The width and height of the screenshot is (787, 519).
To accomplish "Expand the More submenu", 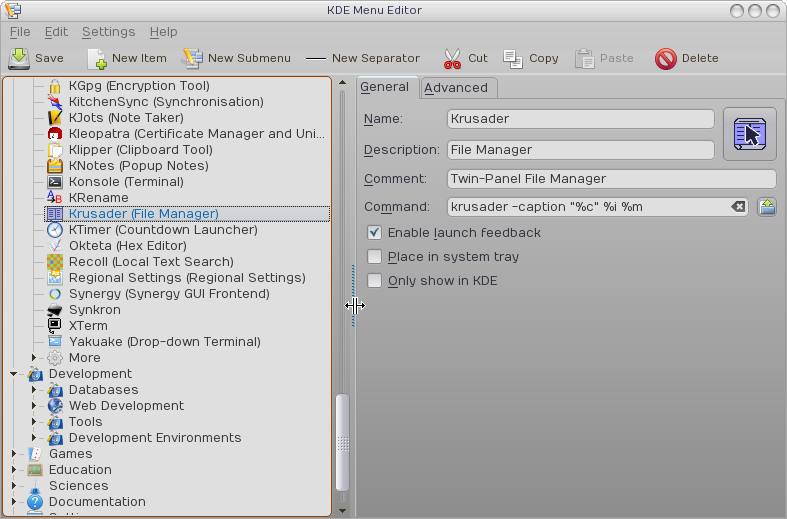I will click(x=34, y=358).
